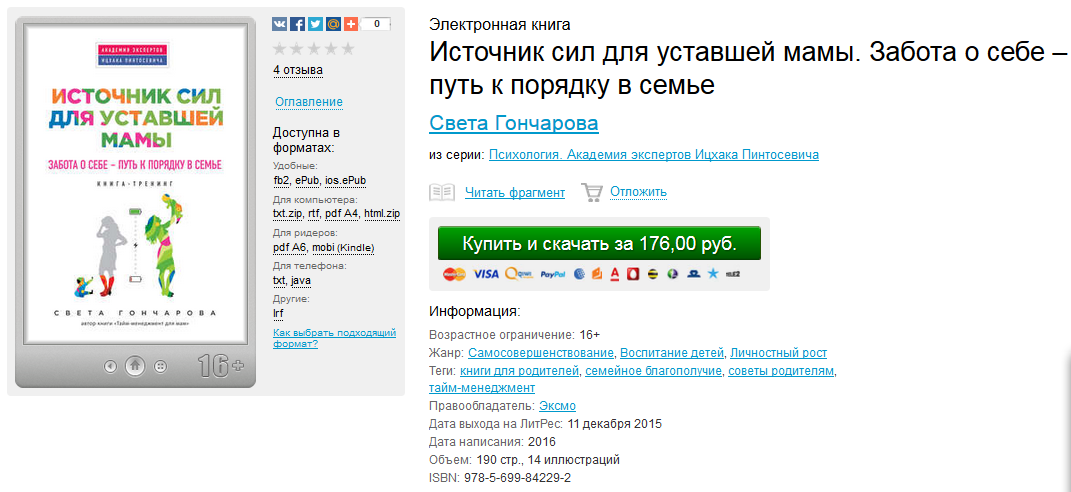
Task: Choose the rtf format
Action: 312,213
